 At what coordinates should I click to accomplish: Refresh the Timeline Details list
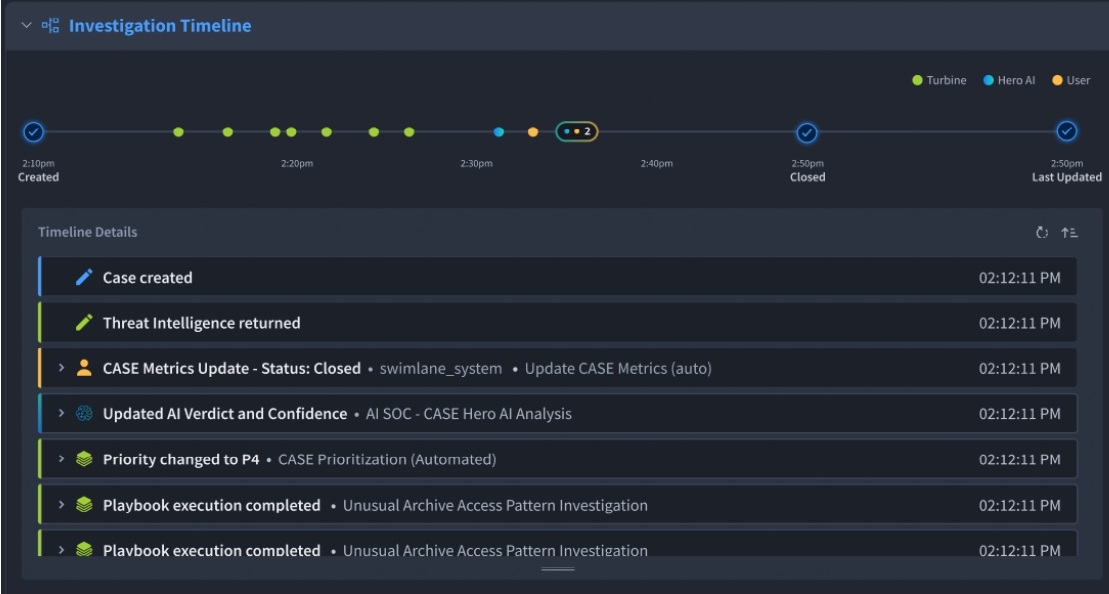tap(1042, 233)
